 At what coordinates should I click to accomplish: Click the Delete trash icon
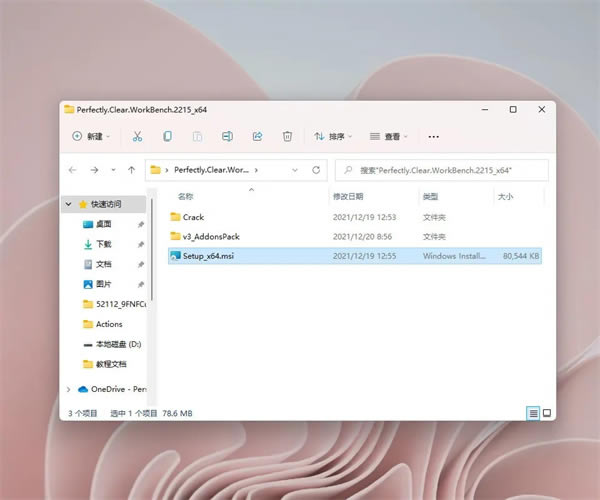tap(287, 137)
